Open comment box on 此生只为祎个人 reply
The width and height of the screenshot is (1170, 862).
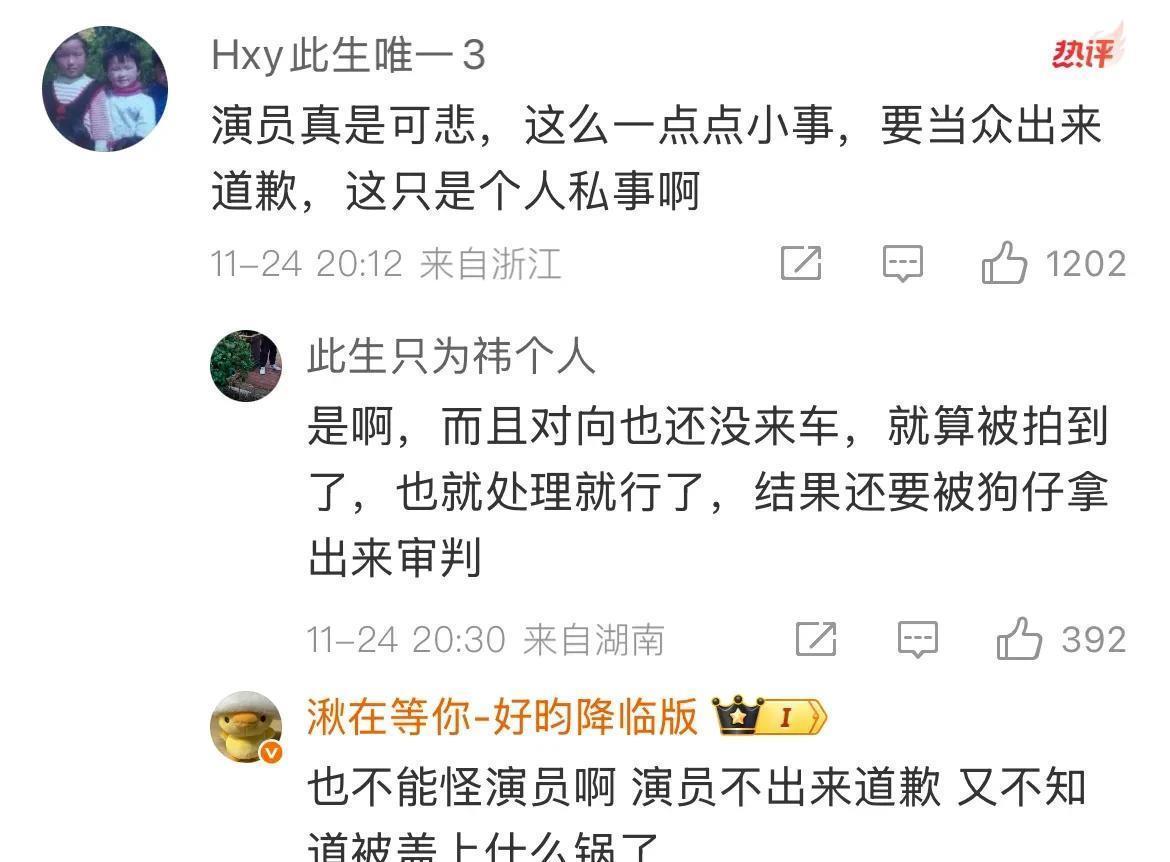pos(917,640)
